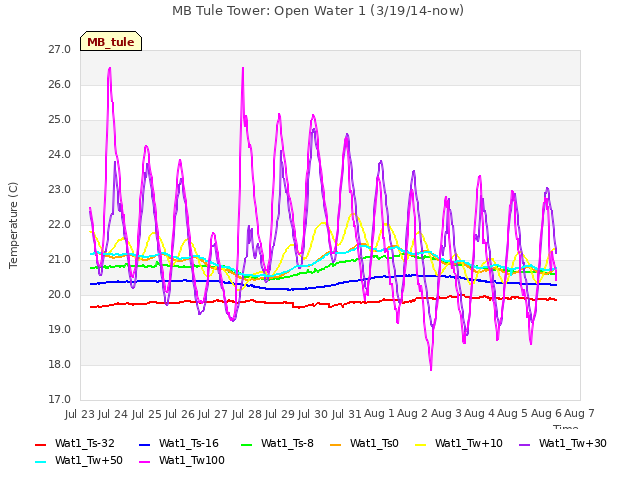The height and width of the screenshot is (480, 640).
Task: Click the Jul 31 x-axis date label
Action: tap(346, 414)
